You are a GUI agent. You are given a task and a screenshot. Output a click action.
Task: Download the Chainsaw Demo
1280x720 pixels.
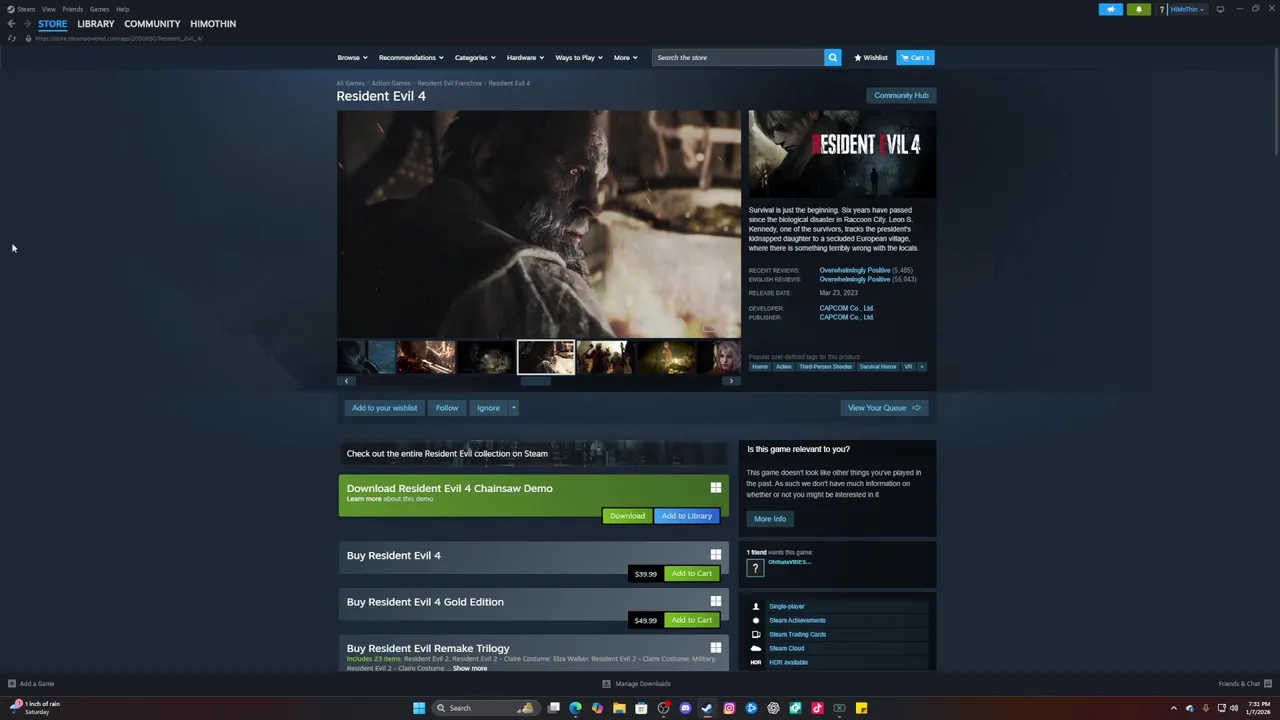point(627,516)
